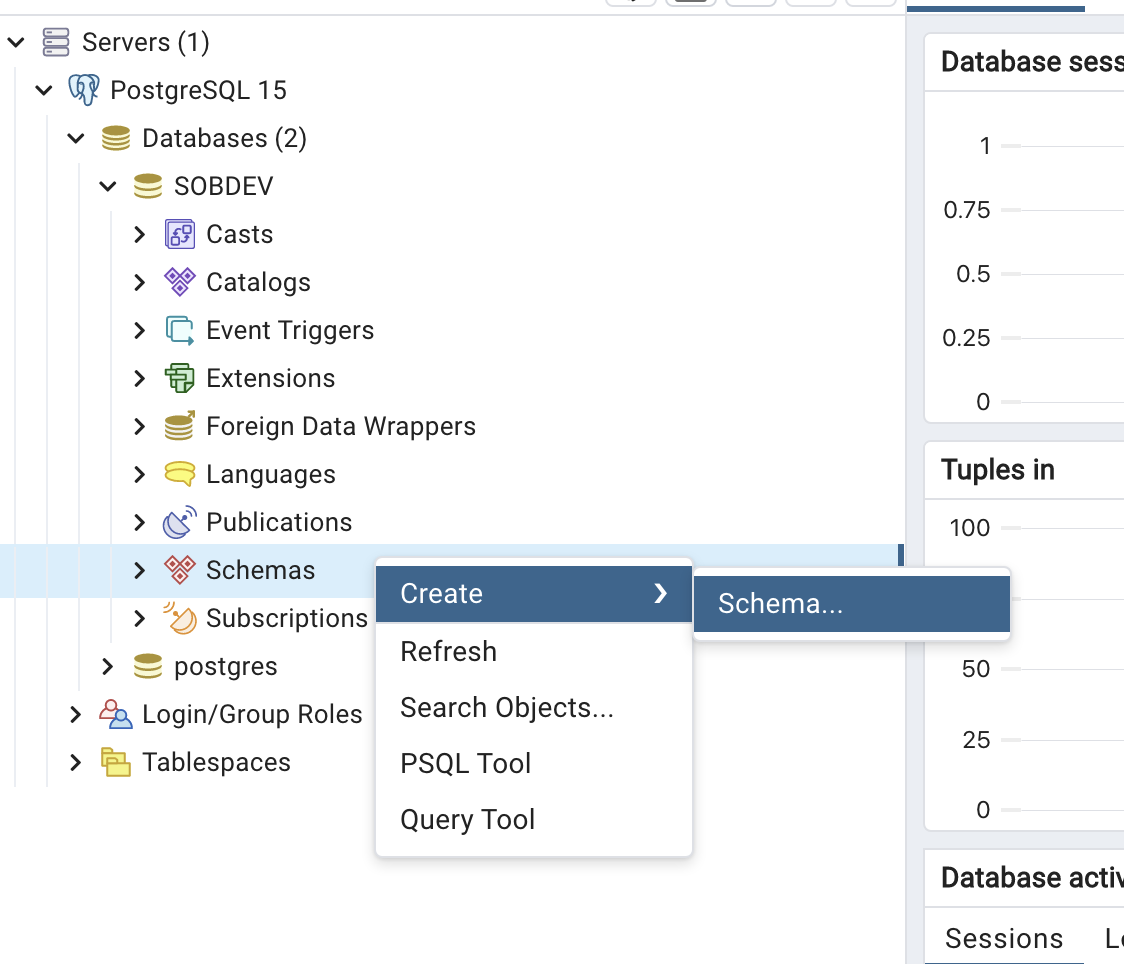Choose Schema... from the Create submenu
This screenshot has height=964, width=1124.
coord(852,603)
